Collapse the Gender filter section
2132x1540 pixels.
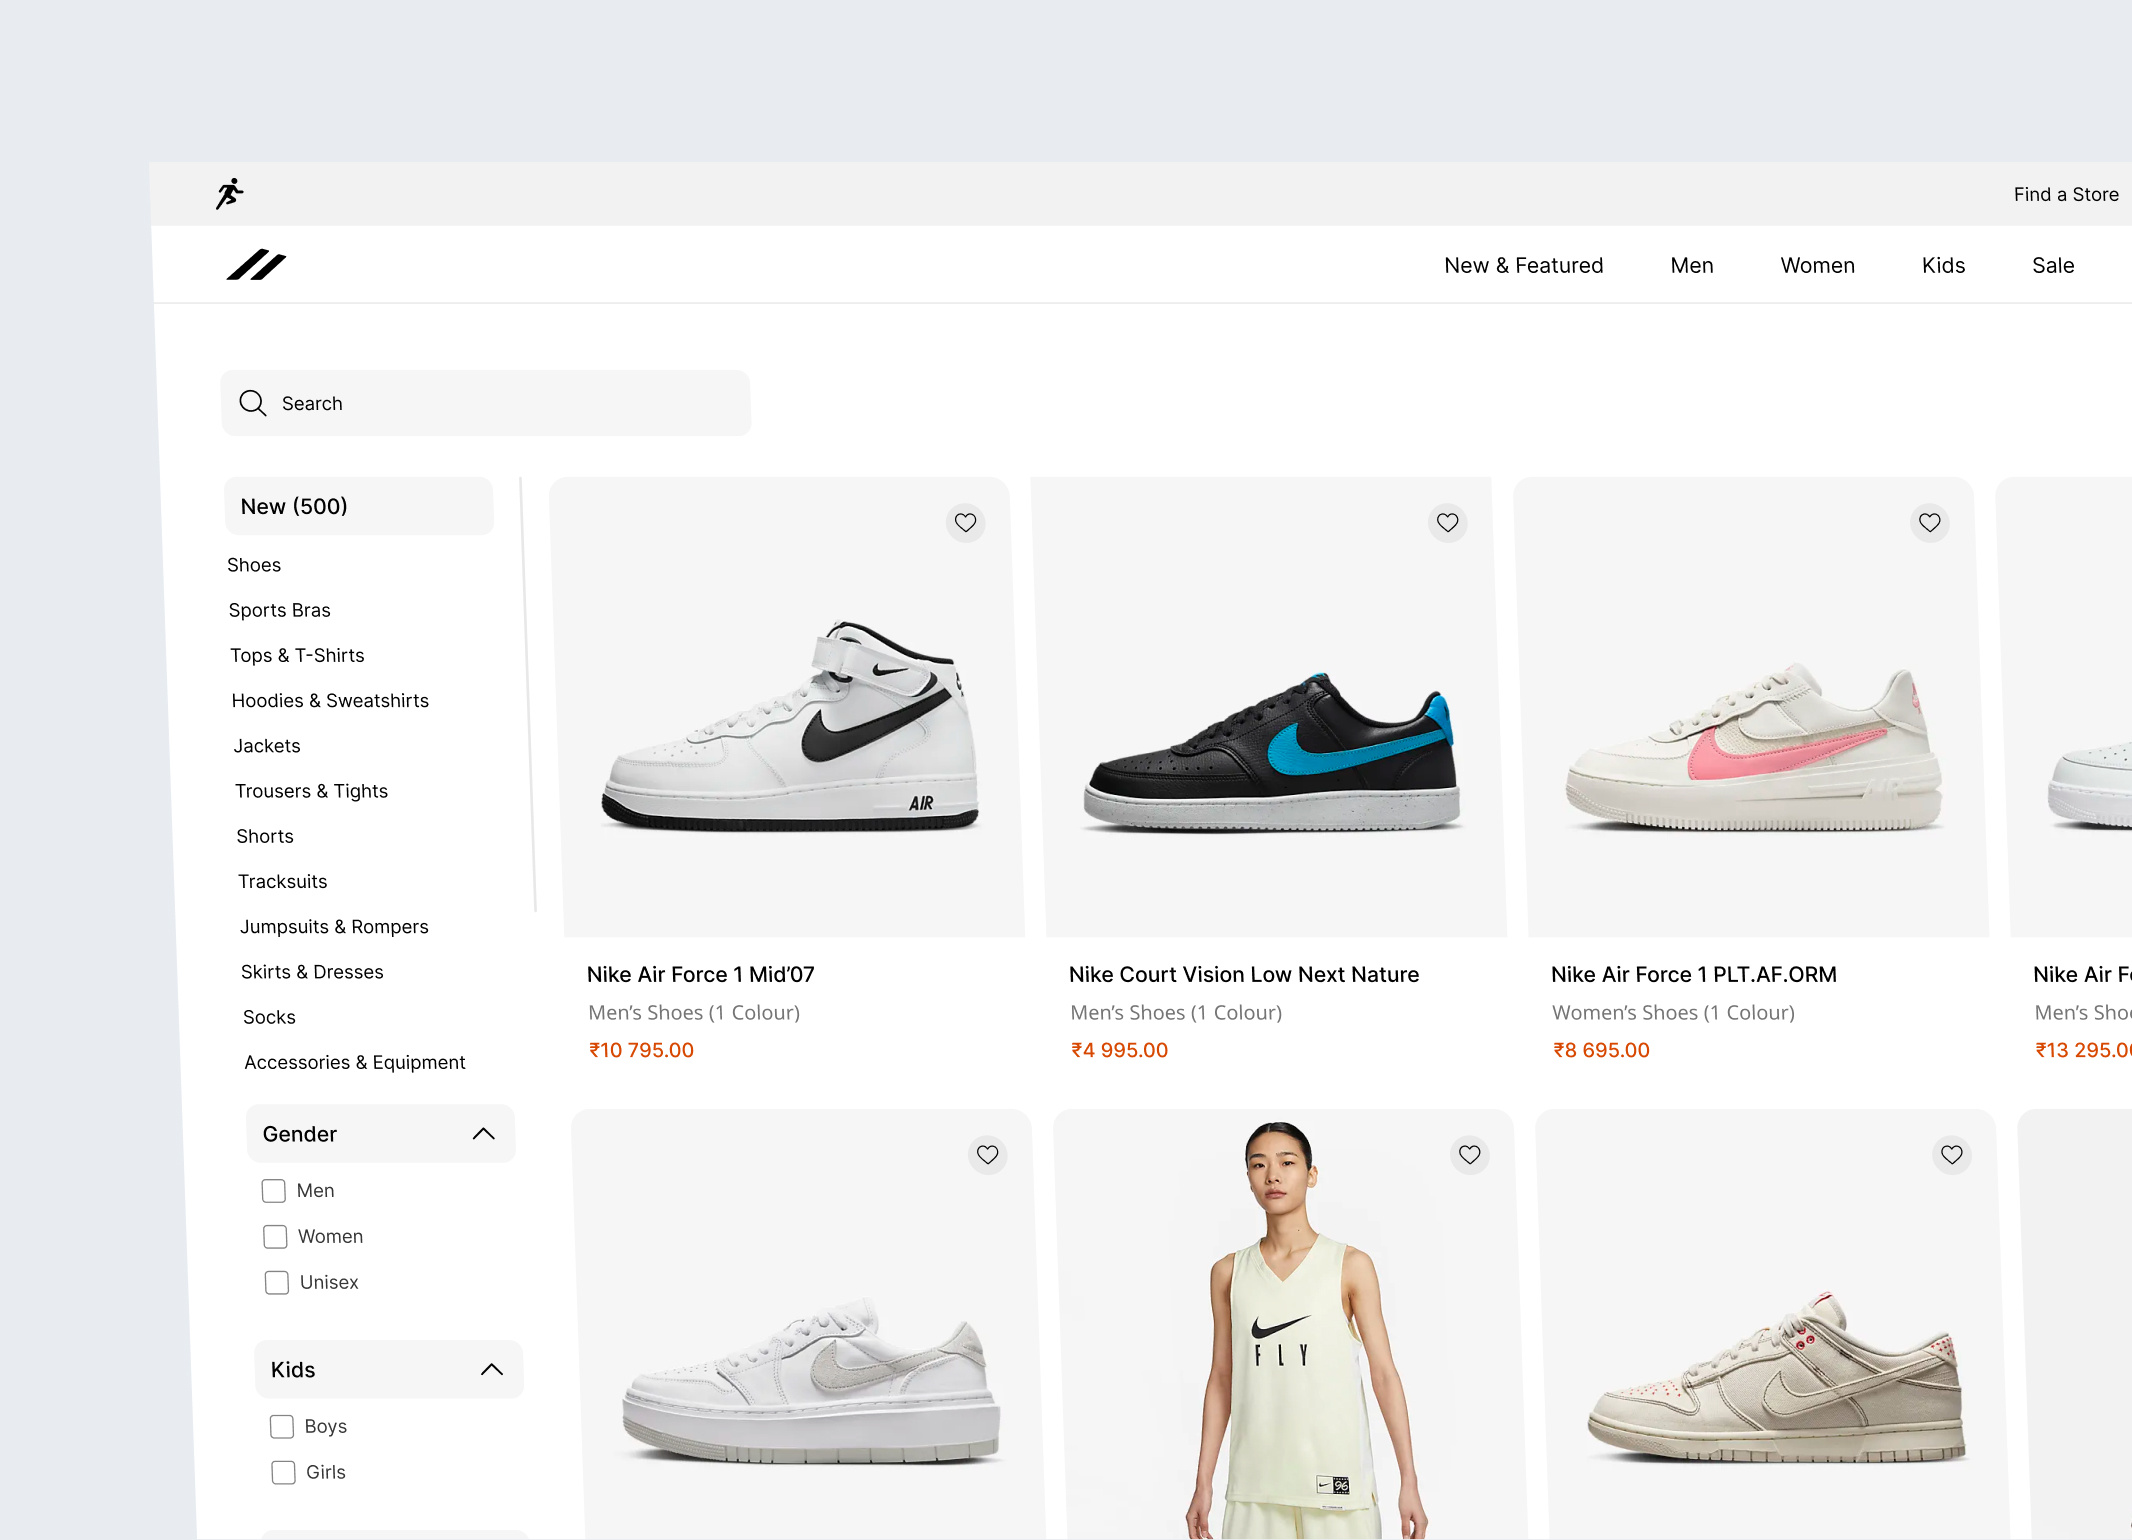(484, 1133)
